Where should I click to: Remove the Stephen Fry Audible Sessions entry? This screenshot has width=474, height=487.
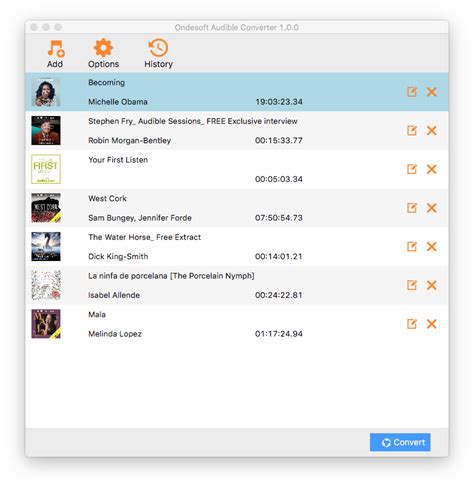[432, 130]
